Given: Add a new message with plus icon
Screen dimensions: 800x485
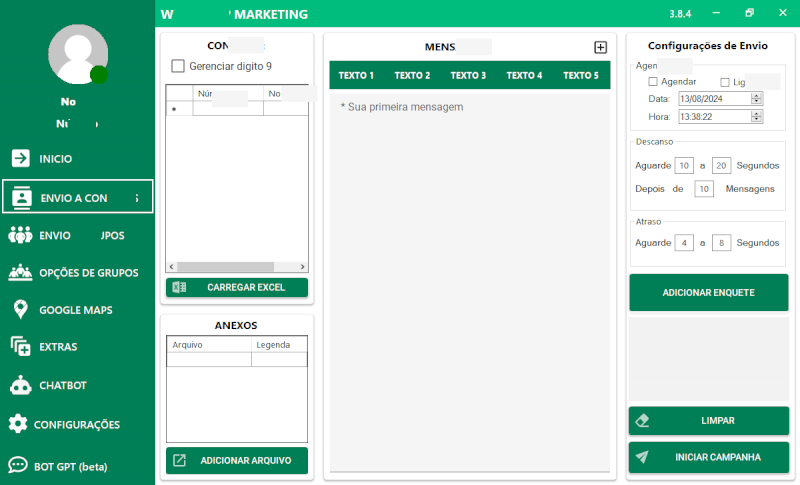Looking at the screenshot, I should pyautogui.click(x=601, y=47).
